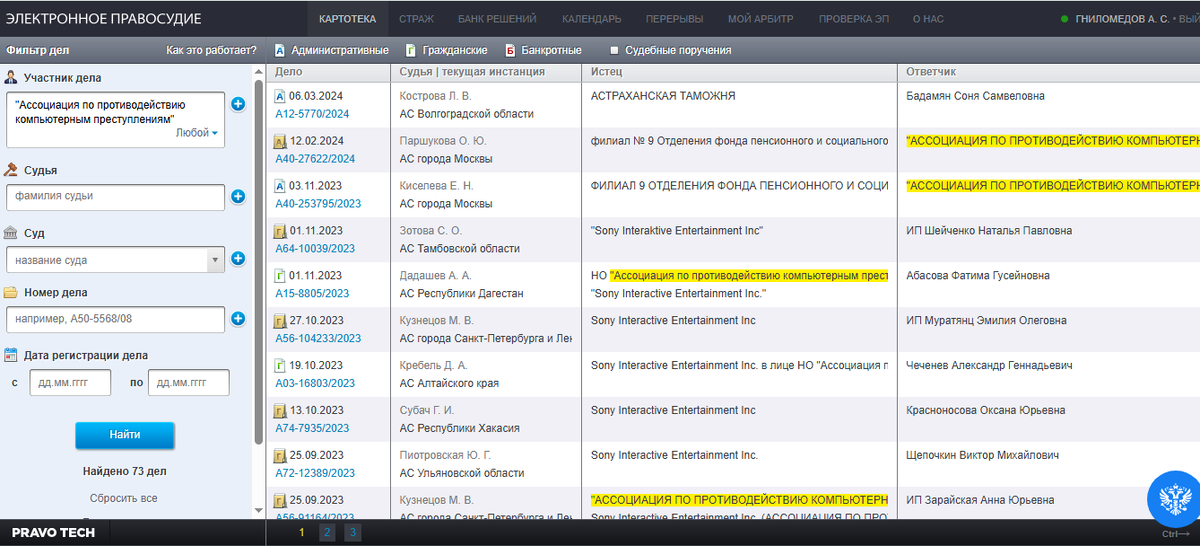Click case type icon for A15-8805/2023
This screenshot has height=546, width=1200.
point(280,276)
